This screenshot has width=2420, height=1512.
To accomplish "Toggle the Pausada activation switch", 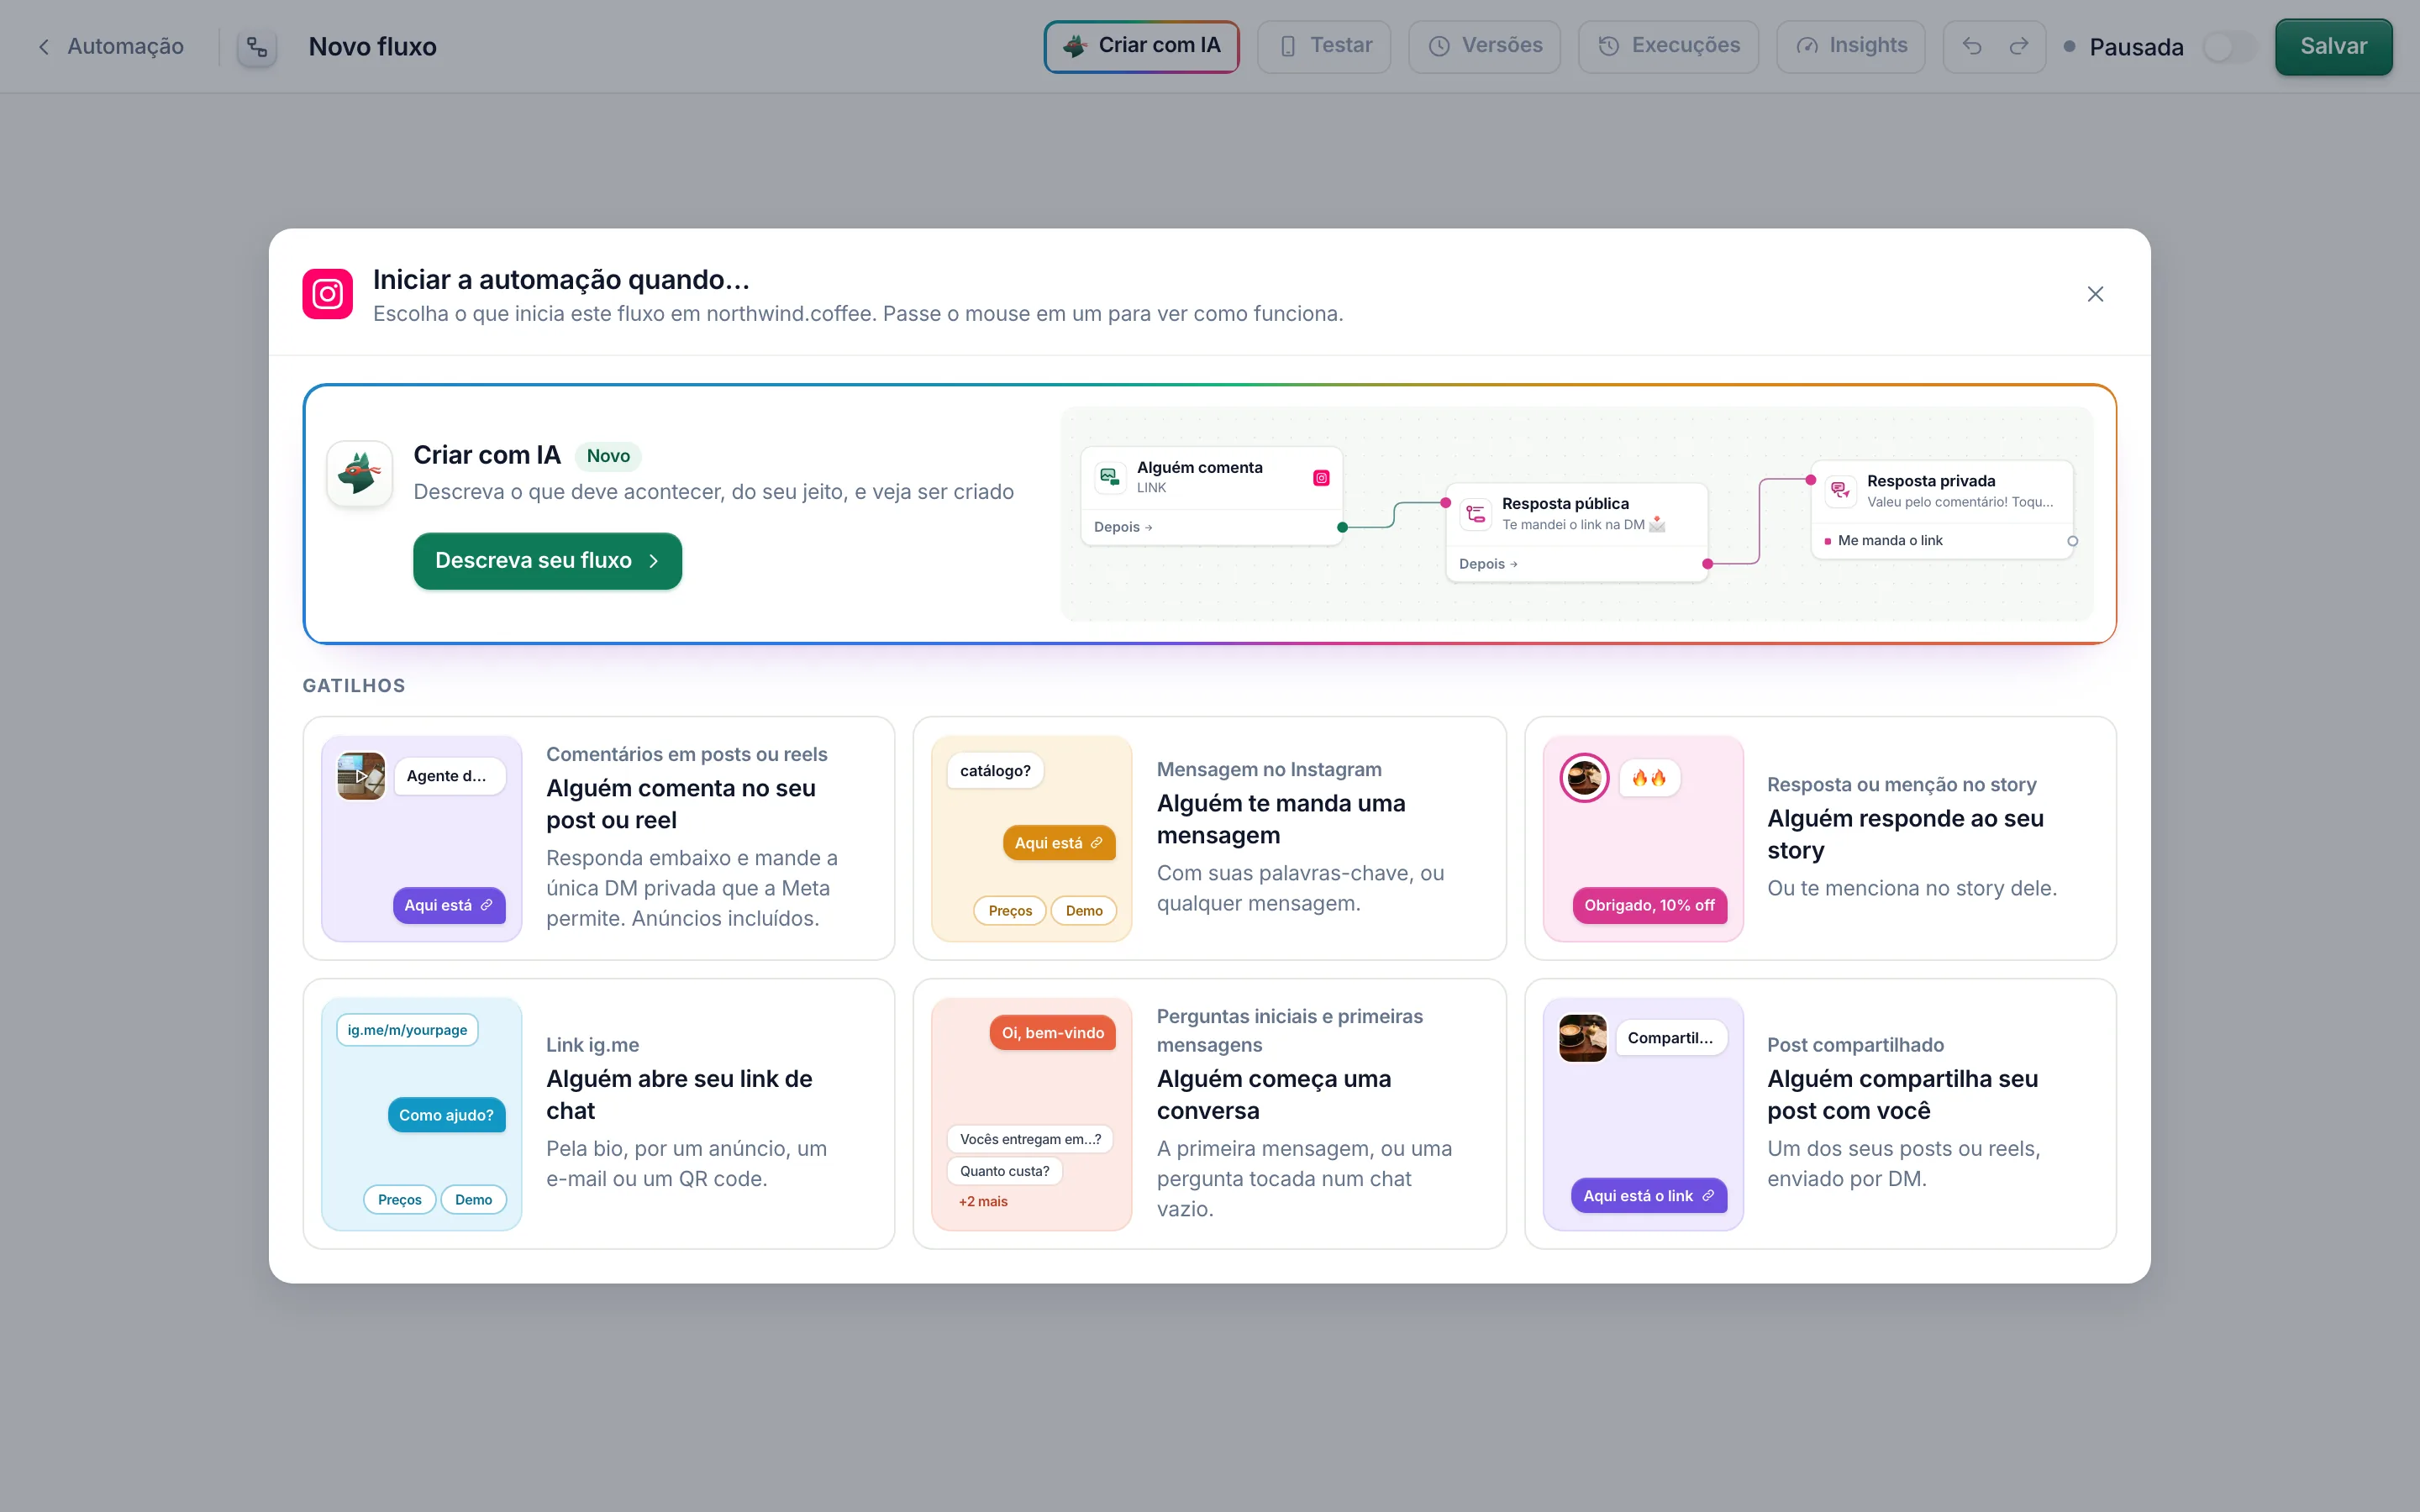I will click(2229, 47).
